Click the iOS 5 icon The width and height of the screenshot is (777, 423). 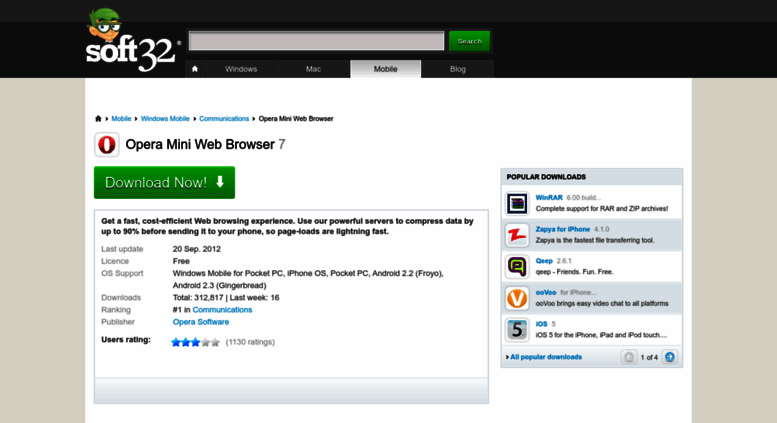pyautogui.click(x=517, y=330)
